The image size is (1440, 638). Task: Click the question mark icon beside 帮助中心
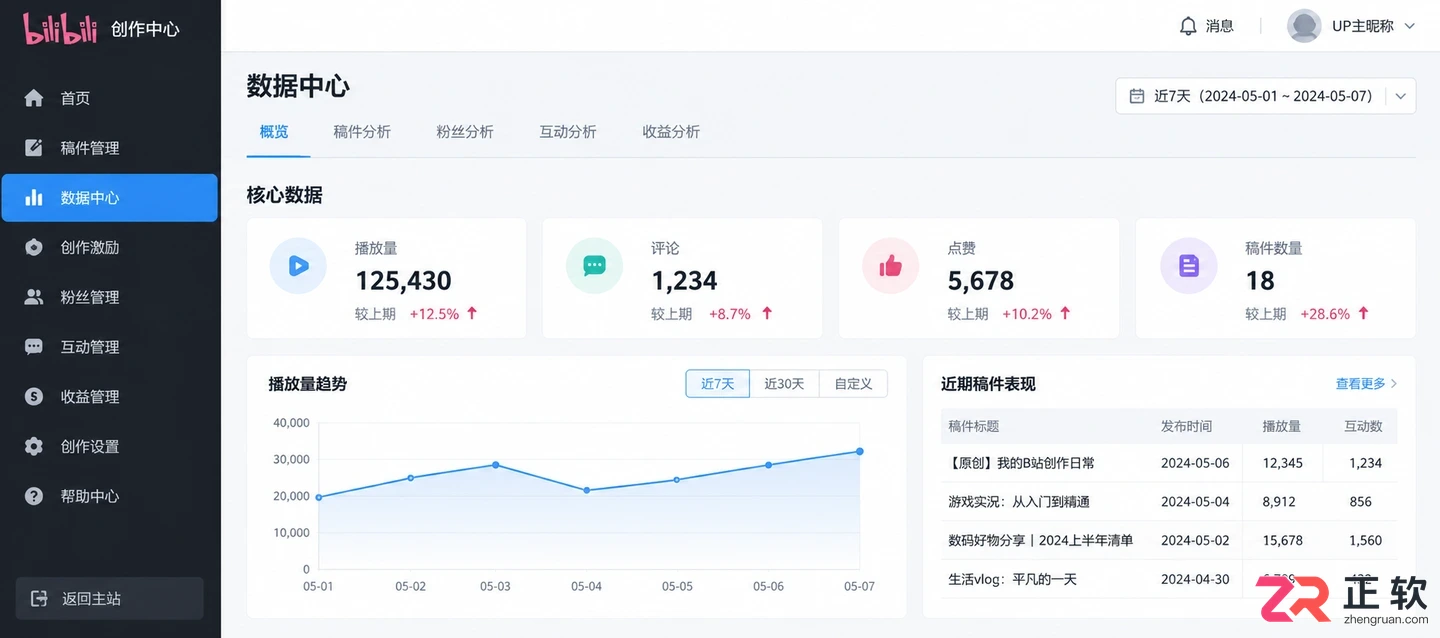click(x=34, y=496)
